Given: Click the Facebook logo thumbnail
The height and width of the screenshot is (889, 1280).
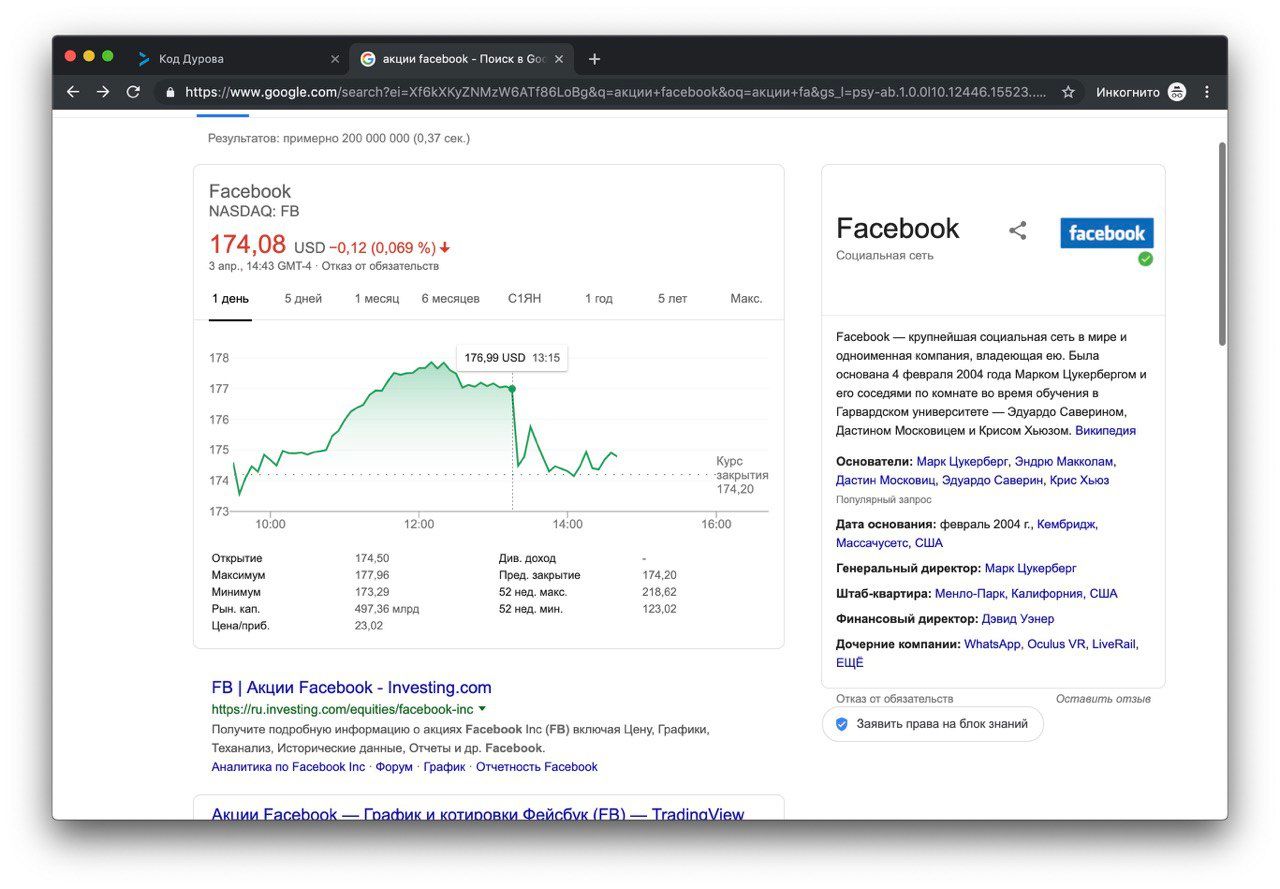Looking at the screenshot, I should 1106,233.
